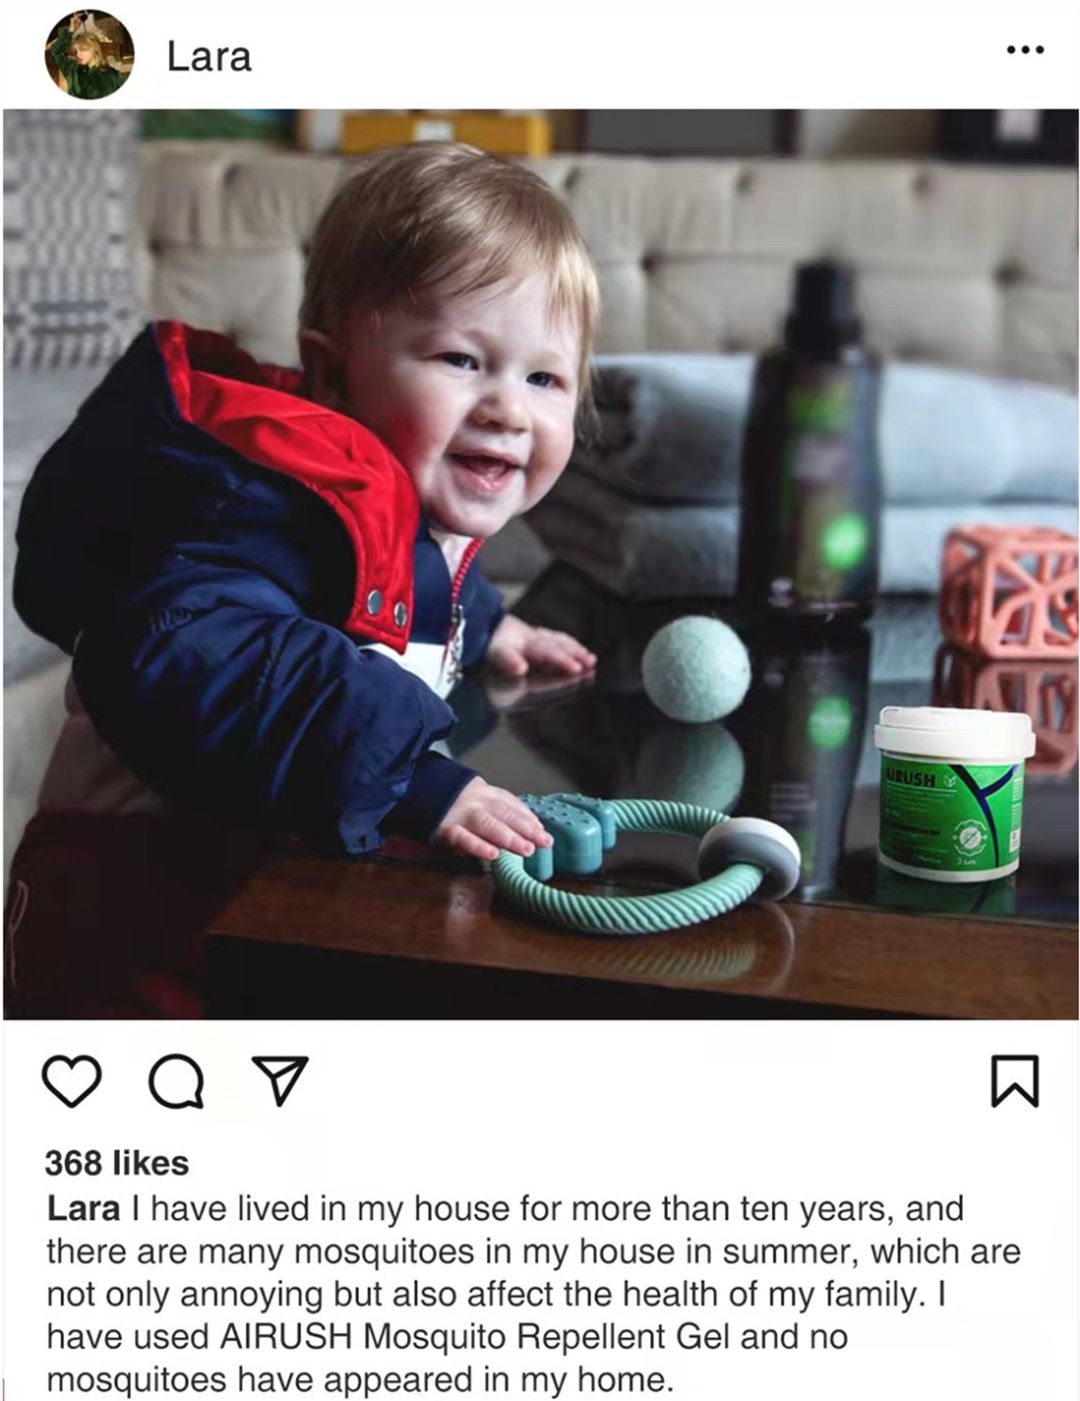Tap the caption's last line about mosquitoes
This screenshot has width=1080, height=1401.
pos(360,1381)
